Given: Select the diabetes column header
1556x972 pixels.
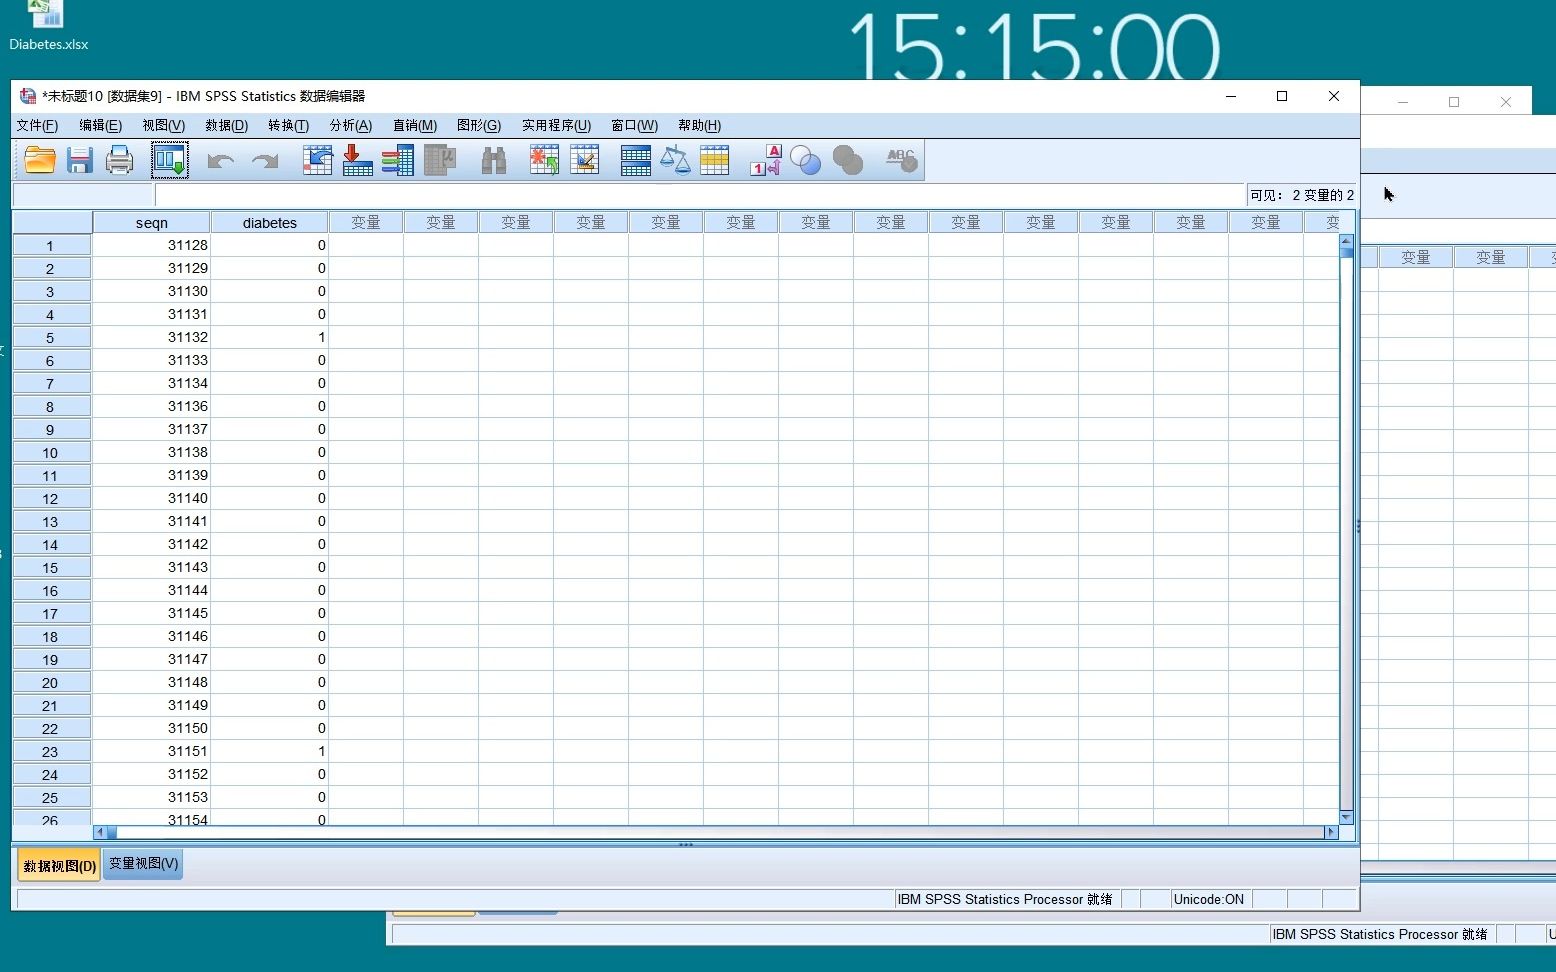Looking at the screenshot, I should (270, 222).
